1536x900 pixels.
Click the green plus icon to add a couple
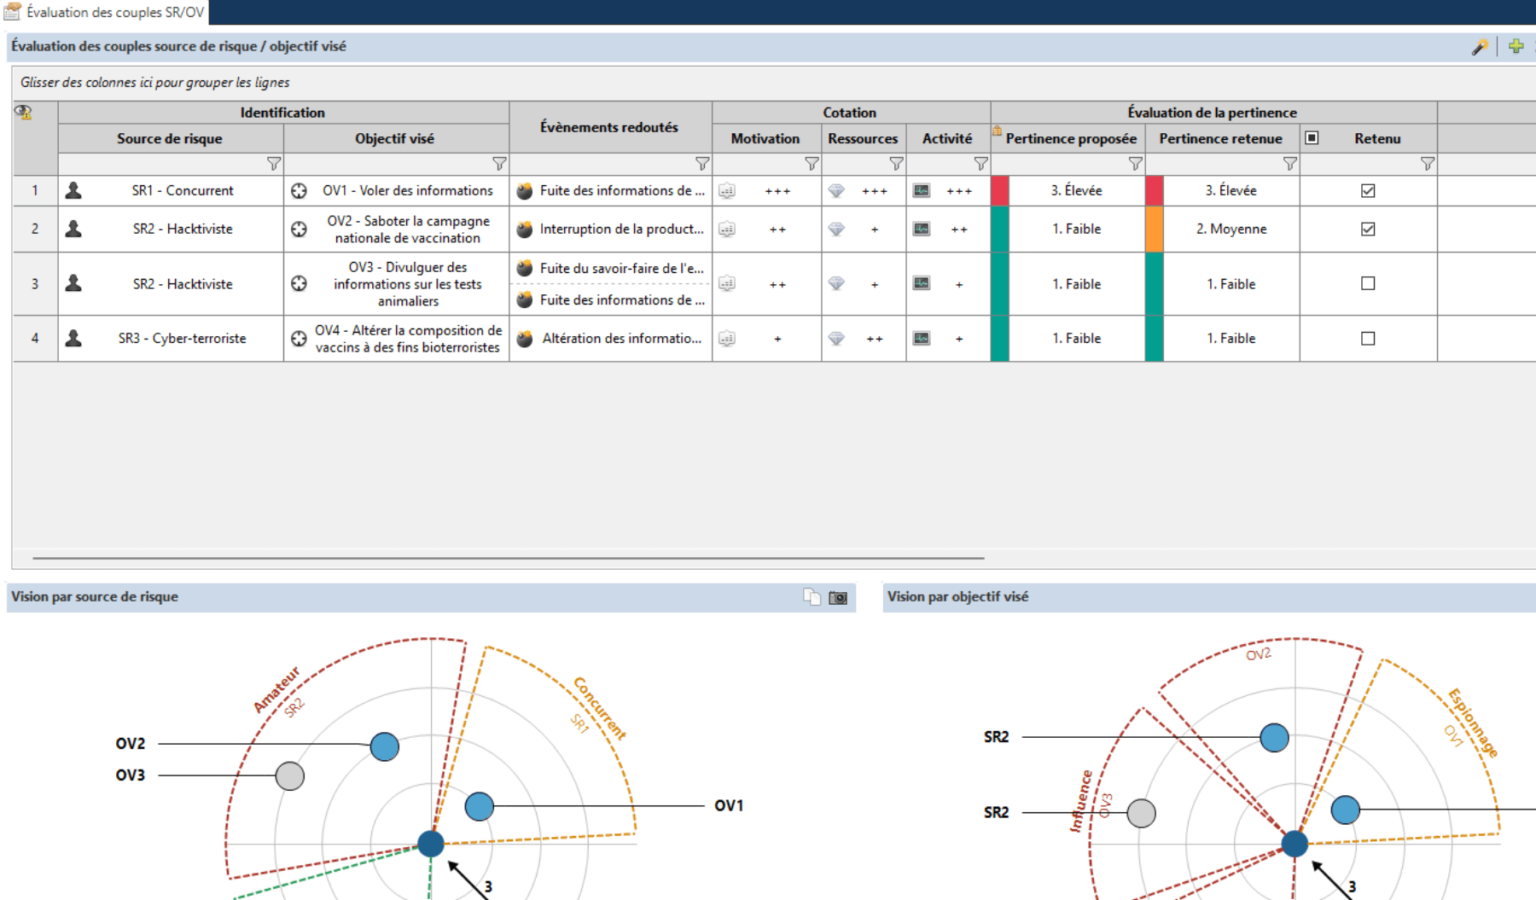pyautogui.click(x=1516, y=47)
